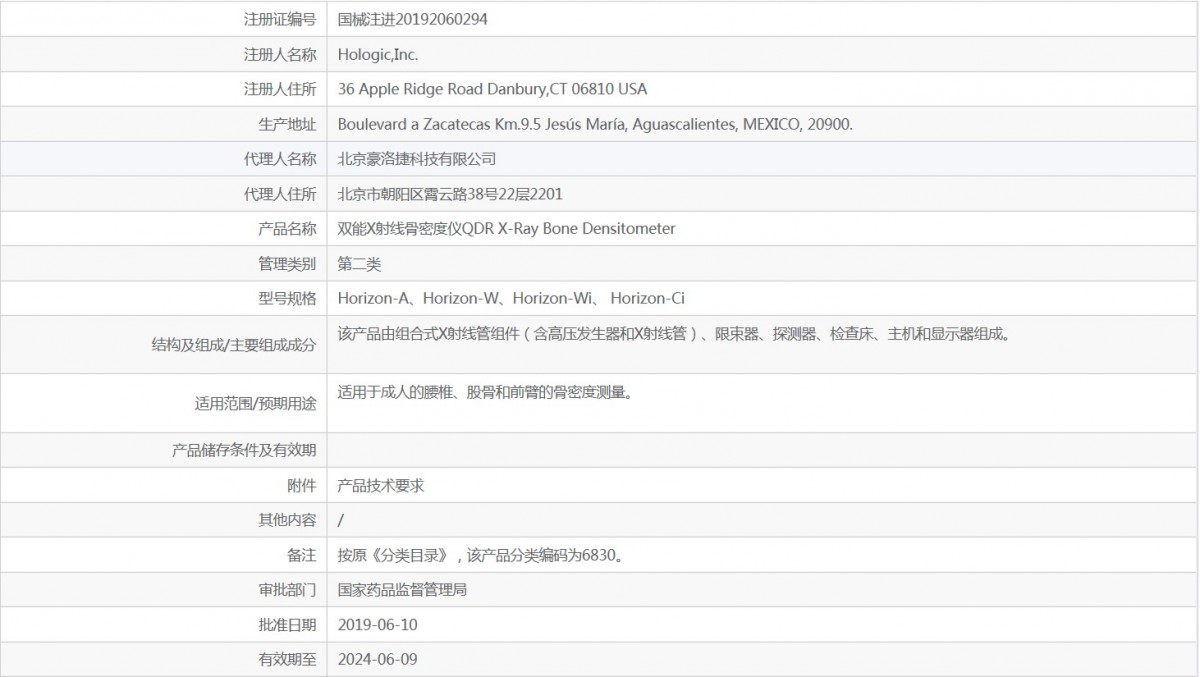Click registration number 国械注进20192060294
Image resolution: width=1200 pixels, height=677 pixels.
(413, 19)
